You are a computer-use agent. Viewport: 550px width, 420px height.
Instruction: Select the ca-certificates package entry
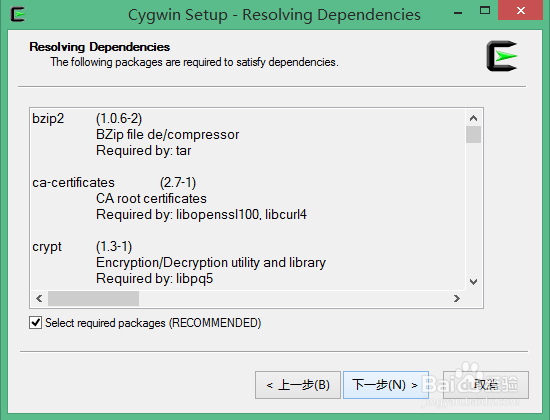(x=73, y=183)
